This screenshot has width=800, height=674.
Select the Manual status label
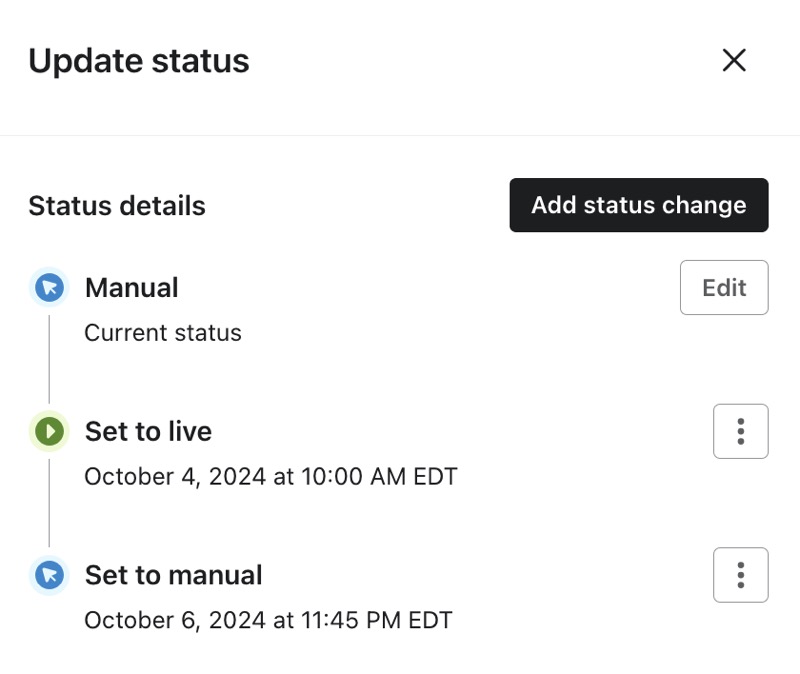pos(131,288)
